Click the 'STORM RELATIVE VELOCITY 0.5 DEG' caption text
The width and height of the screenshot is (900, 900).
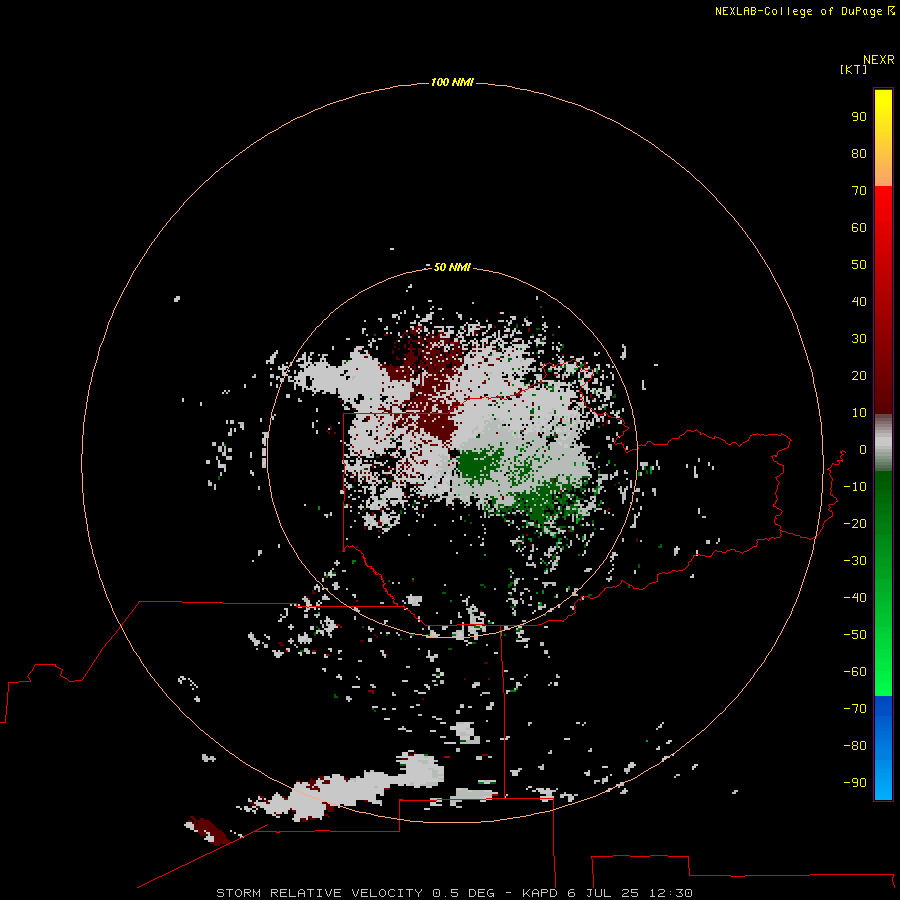[x=355, y=893]
